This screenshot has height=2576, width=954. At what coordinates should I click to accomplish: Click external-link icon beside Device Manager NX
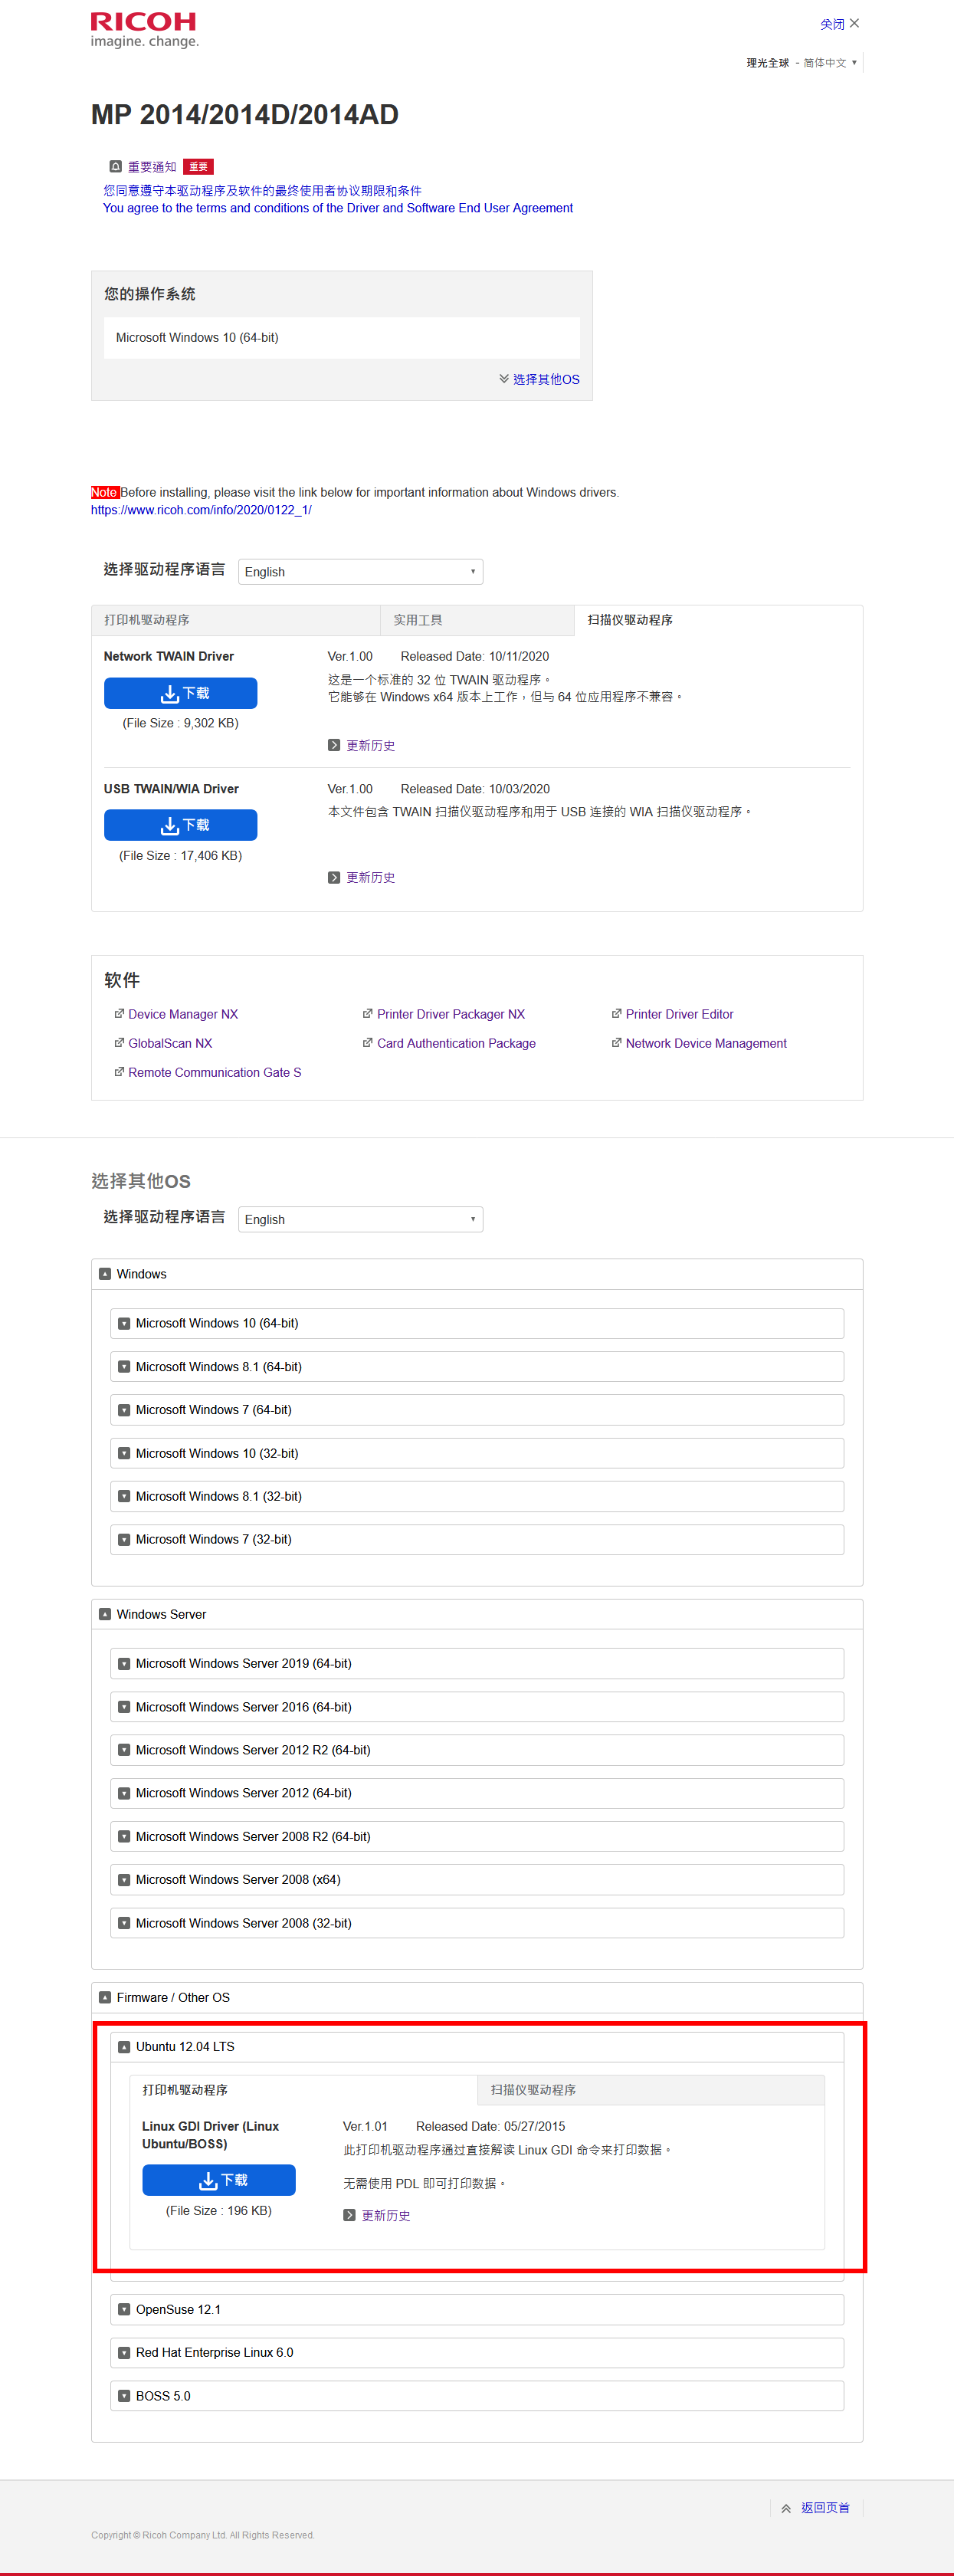point(119,1014)
